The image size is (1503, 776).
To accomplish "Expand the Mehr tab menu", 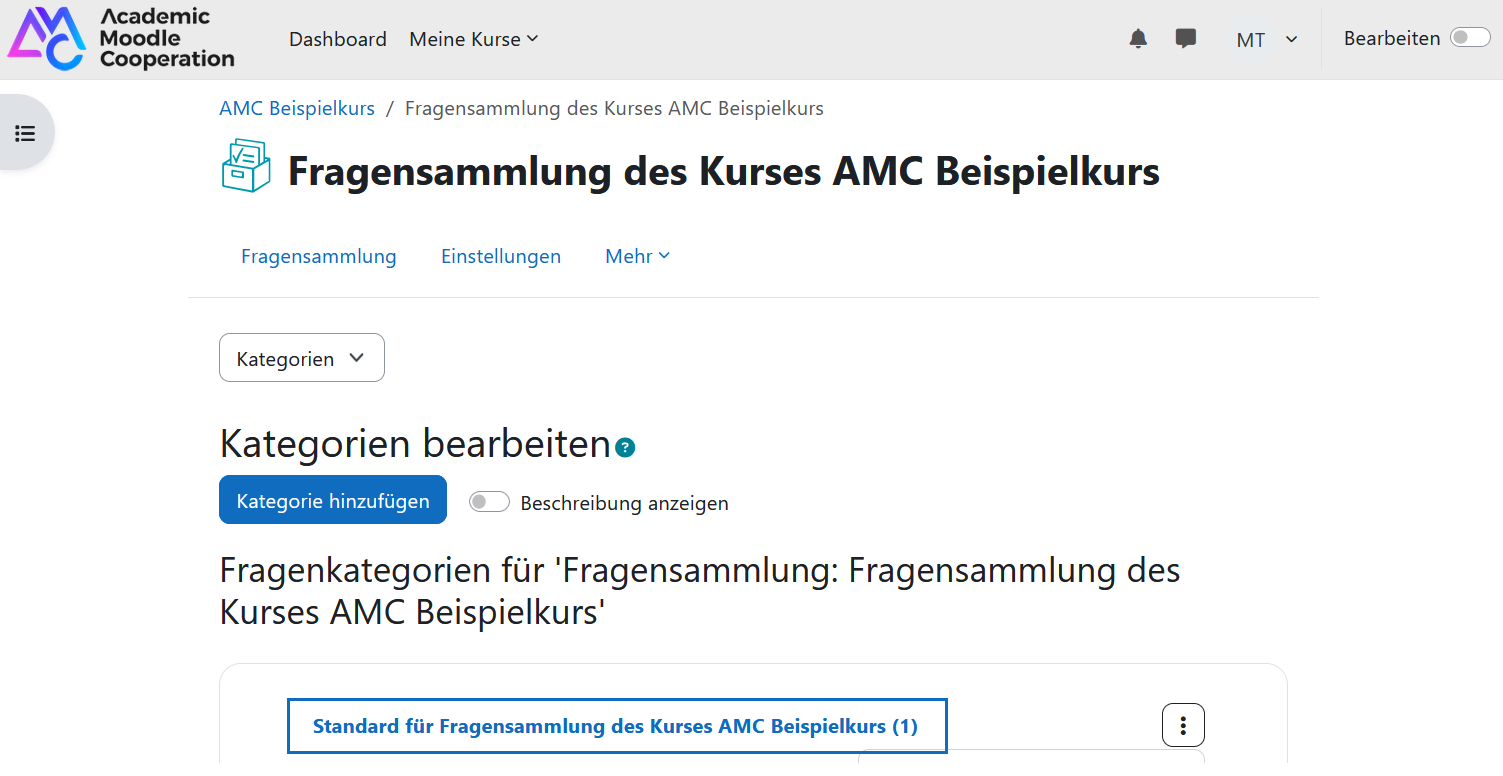I will coord(638,256).
